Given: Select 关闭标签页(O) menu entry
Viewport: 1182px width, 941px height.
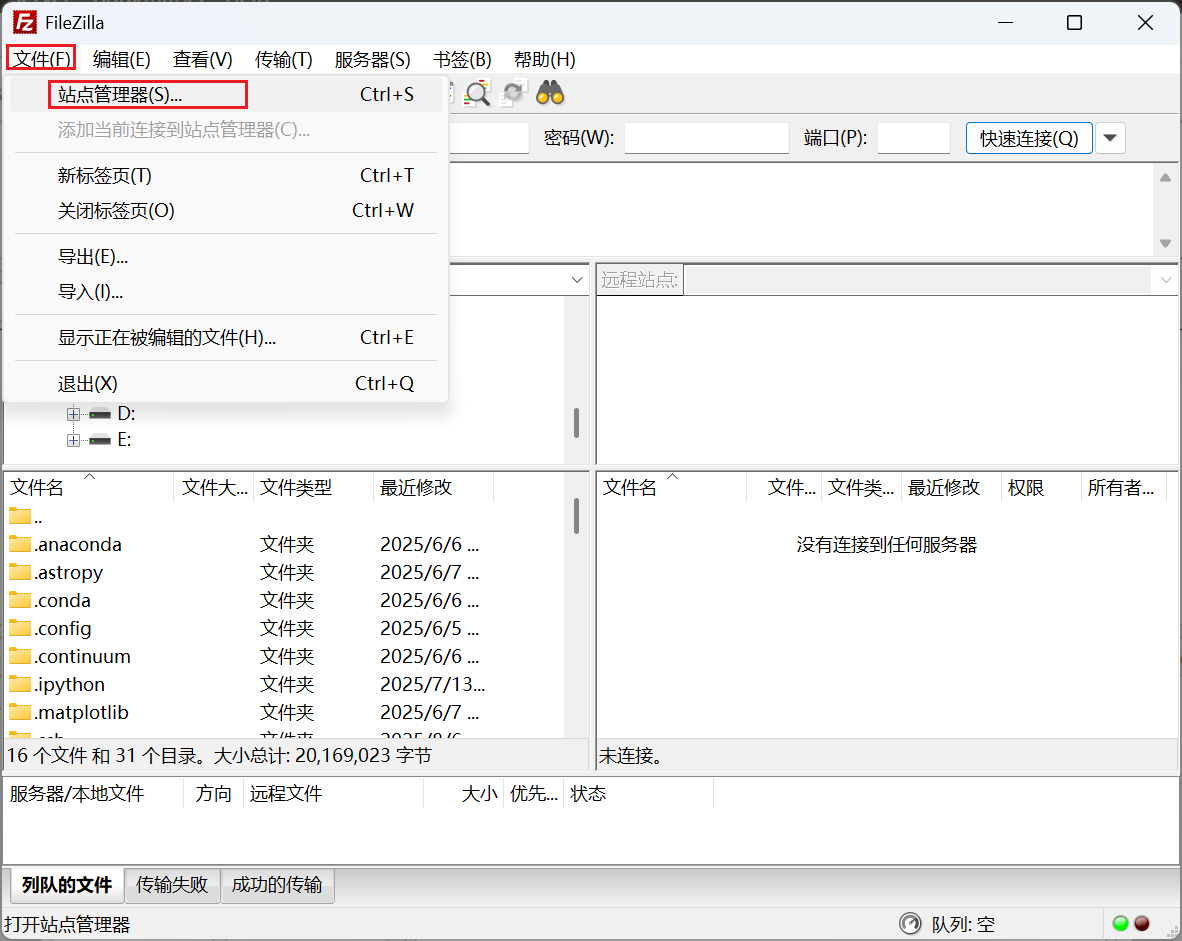Looking at the screenshot, I should [225, 210].
